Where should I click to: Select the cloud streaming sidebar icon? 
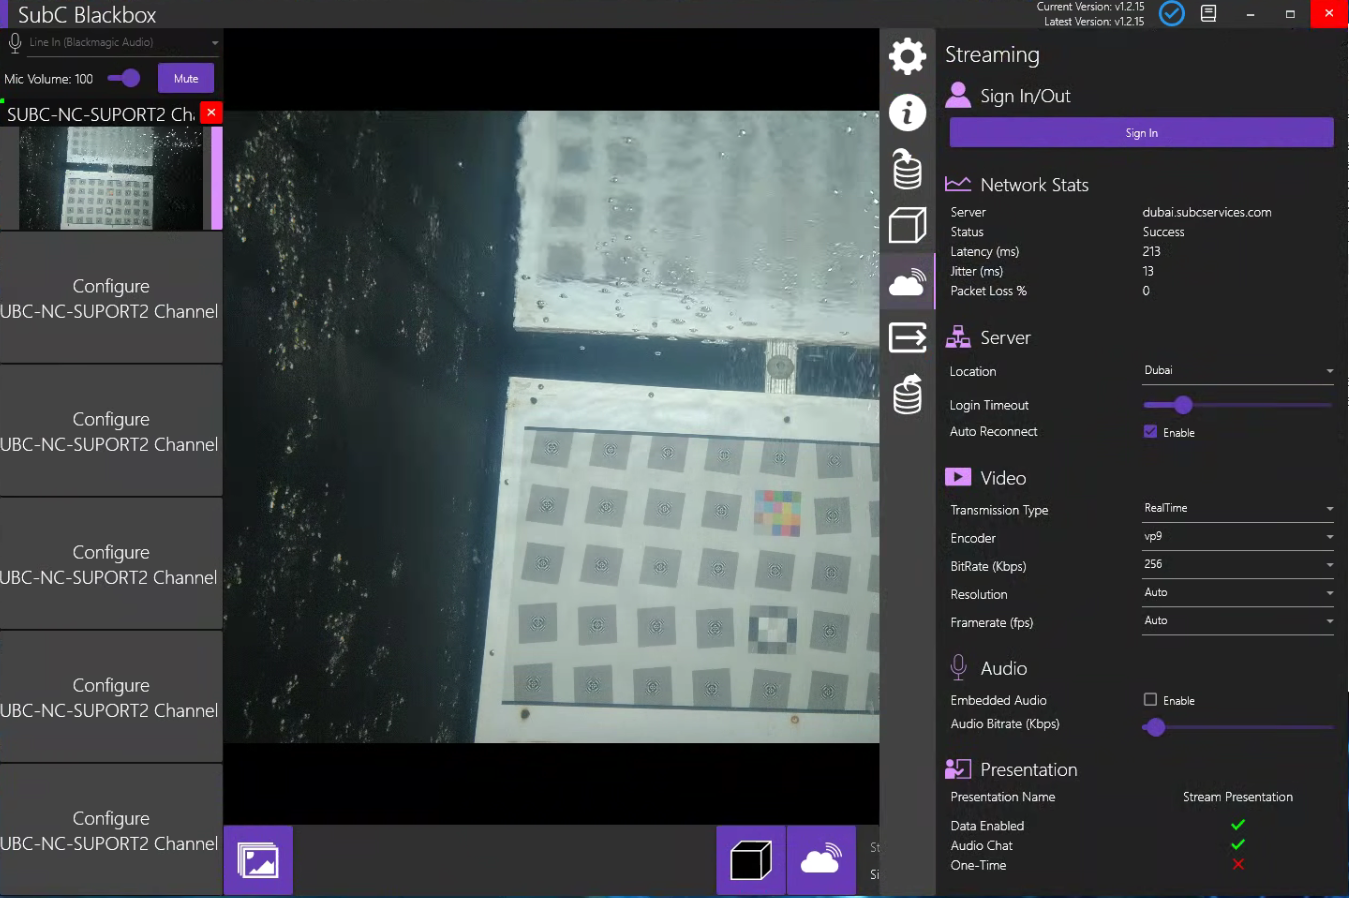(x=907, y=283)
